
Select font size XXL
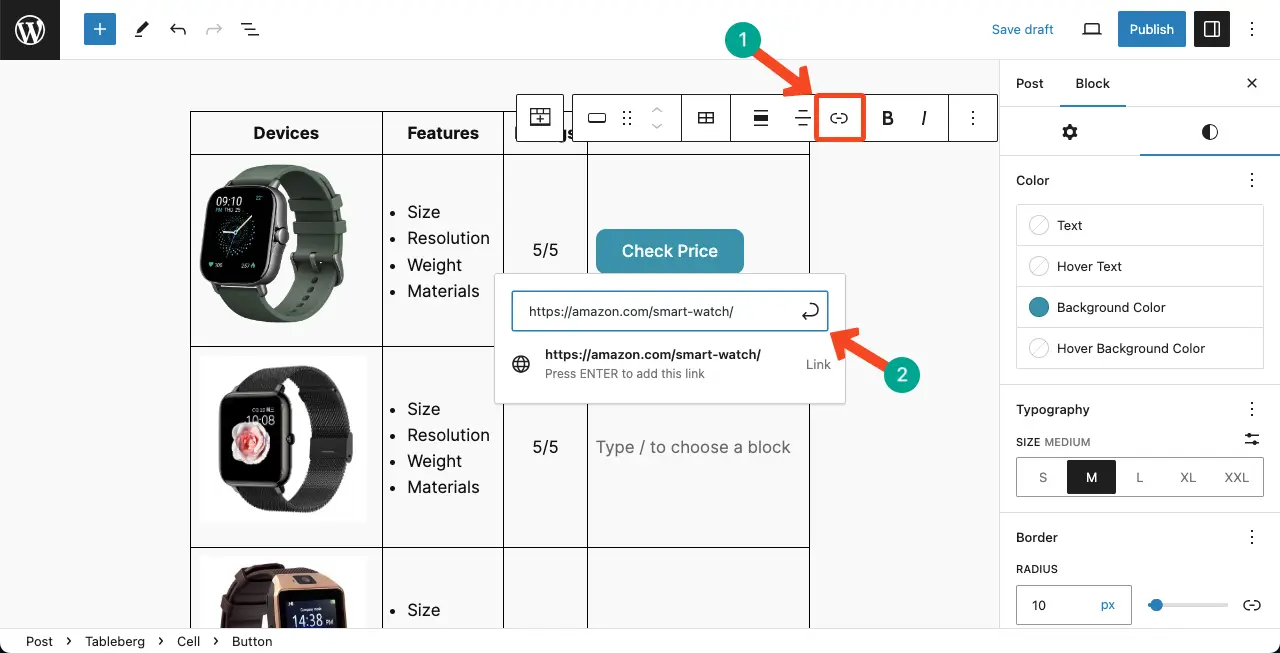(1237, 477)
